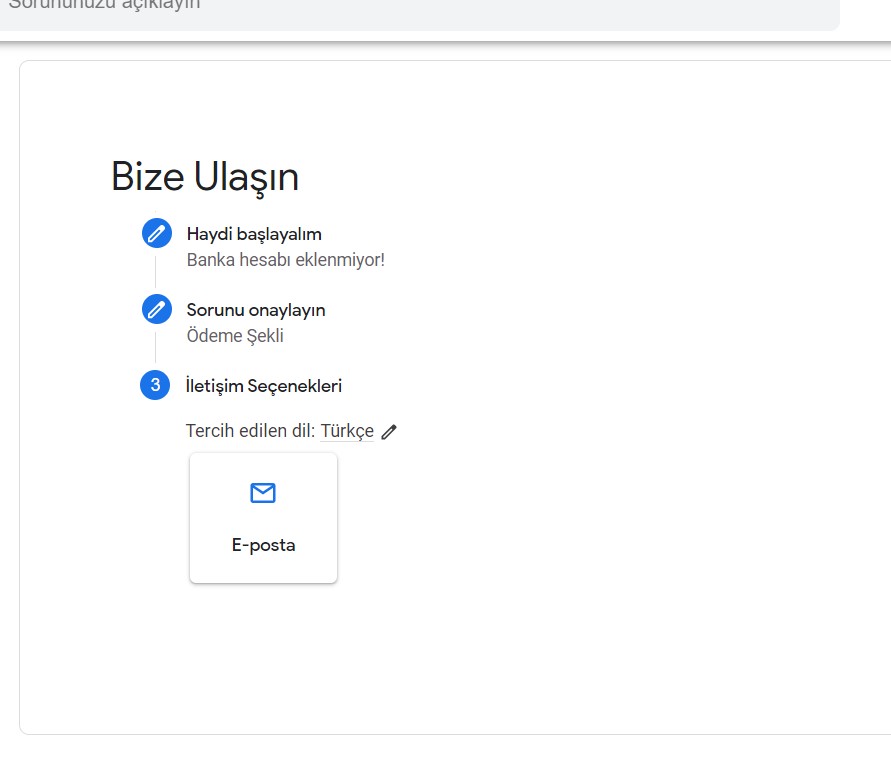Click the pencil icon next to Türkçe
The height and width of the screenshot is (768, 891).
pyautogui.click(x=389, y=432)
